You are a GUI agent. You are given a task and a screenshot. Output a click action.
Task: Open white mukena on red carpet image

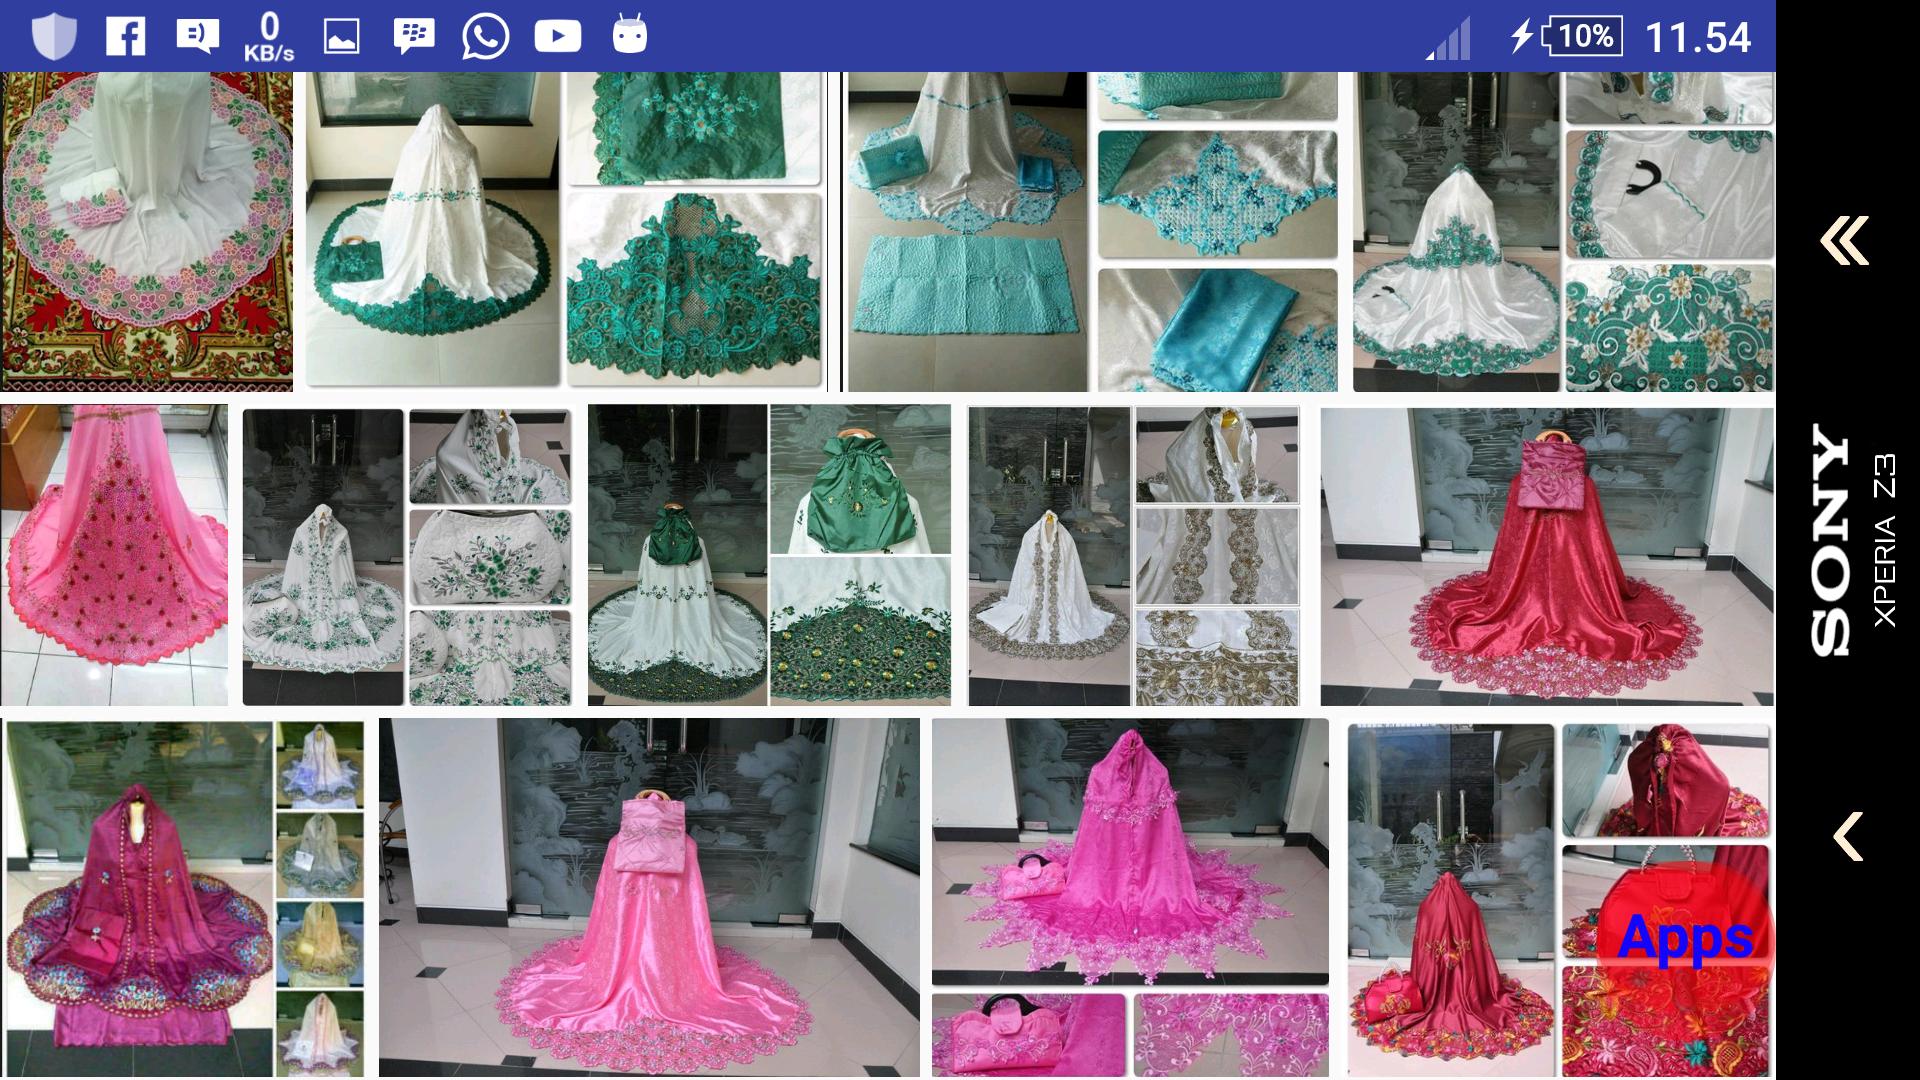(147, 231)
